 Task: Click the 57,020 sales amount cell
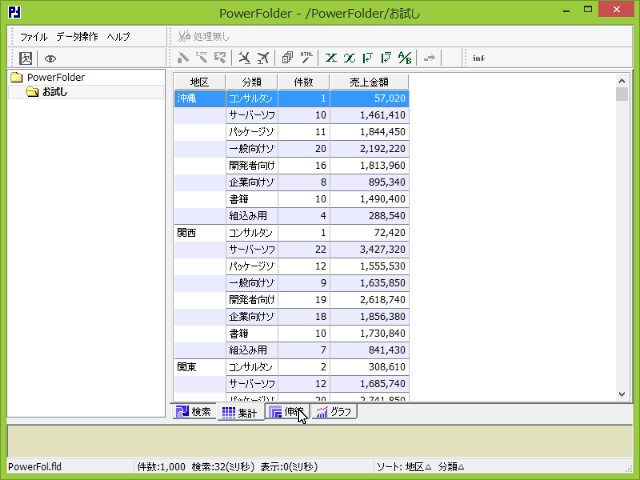click(x=369, y=98)
